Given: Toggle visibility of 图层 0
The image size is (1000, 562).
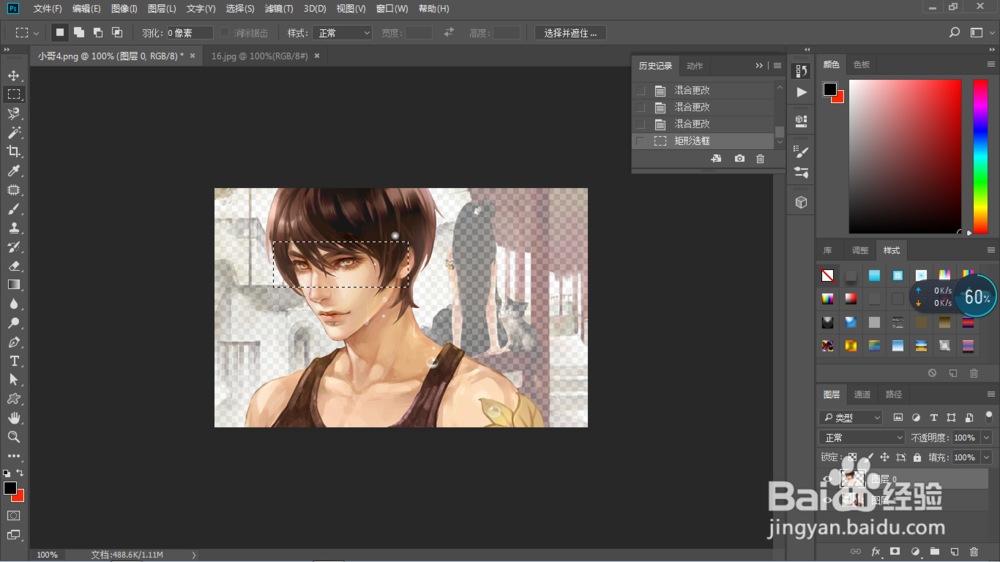Looking at the screenshot, I should coord(827,478).
